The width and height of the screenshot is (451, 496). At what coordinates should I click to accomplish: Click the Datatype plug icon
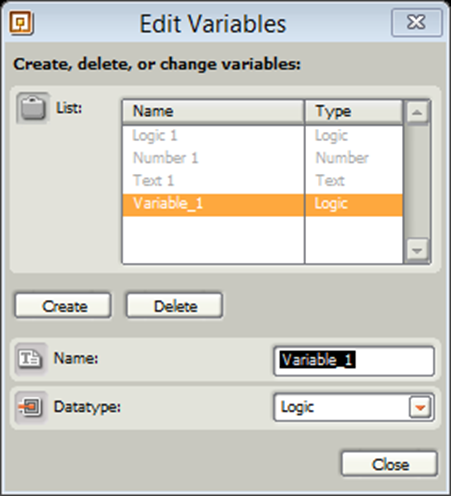coord(31,407)
